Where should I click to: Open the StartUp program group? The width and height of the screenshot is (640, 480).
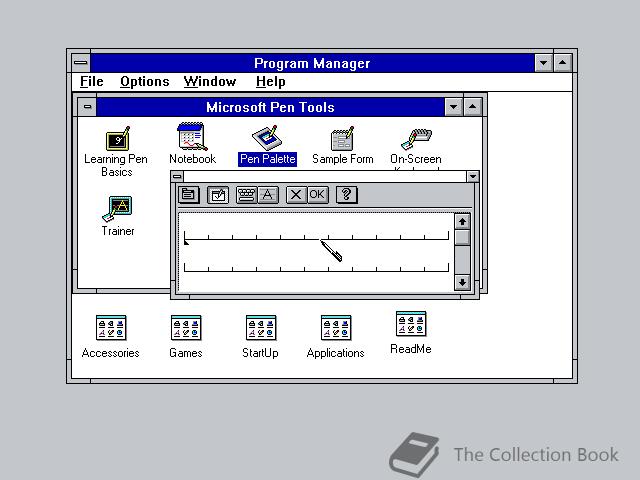pyautogui.click(x=260, y=328)
